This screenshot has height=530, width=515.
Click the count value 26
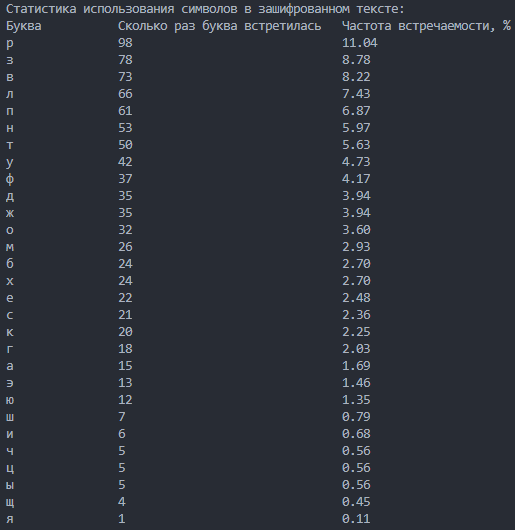click(125, 247)
